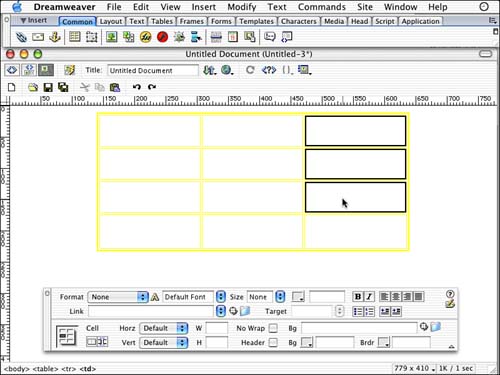Click the Insert Image icon
The image size is (500, 375).
111,37
